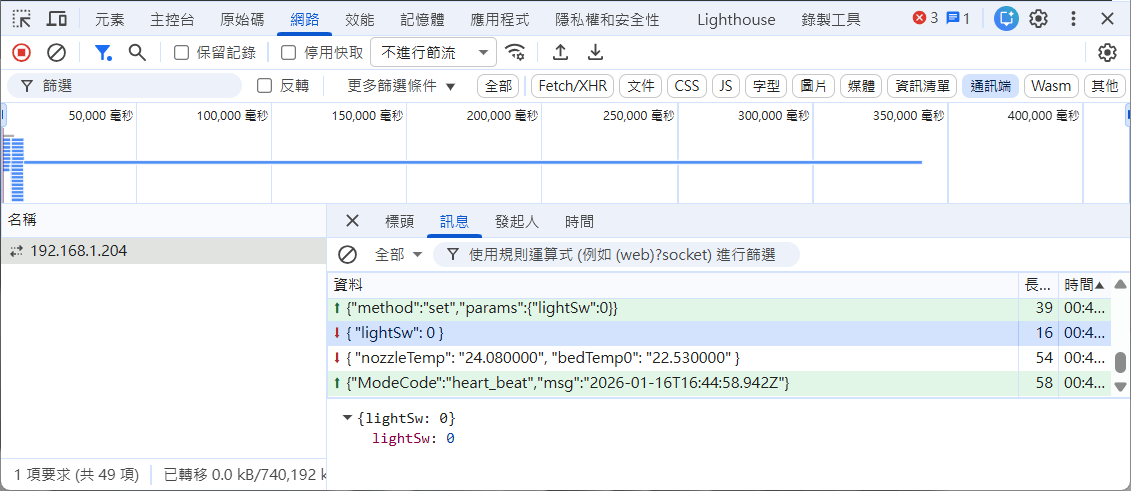Stop recording network log
The image size is (1131, 491).
point(22,52)
